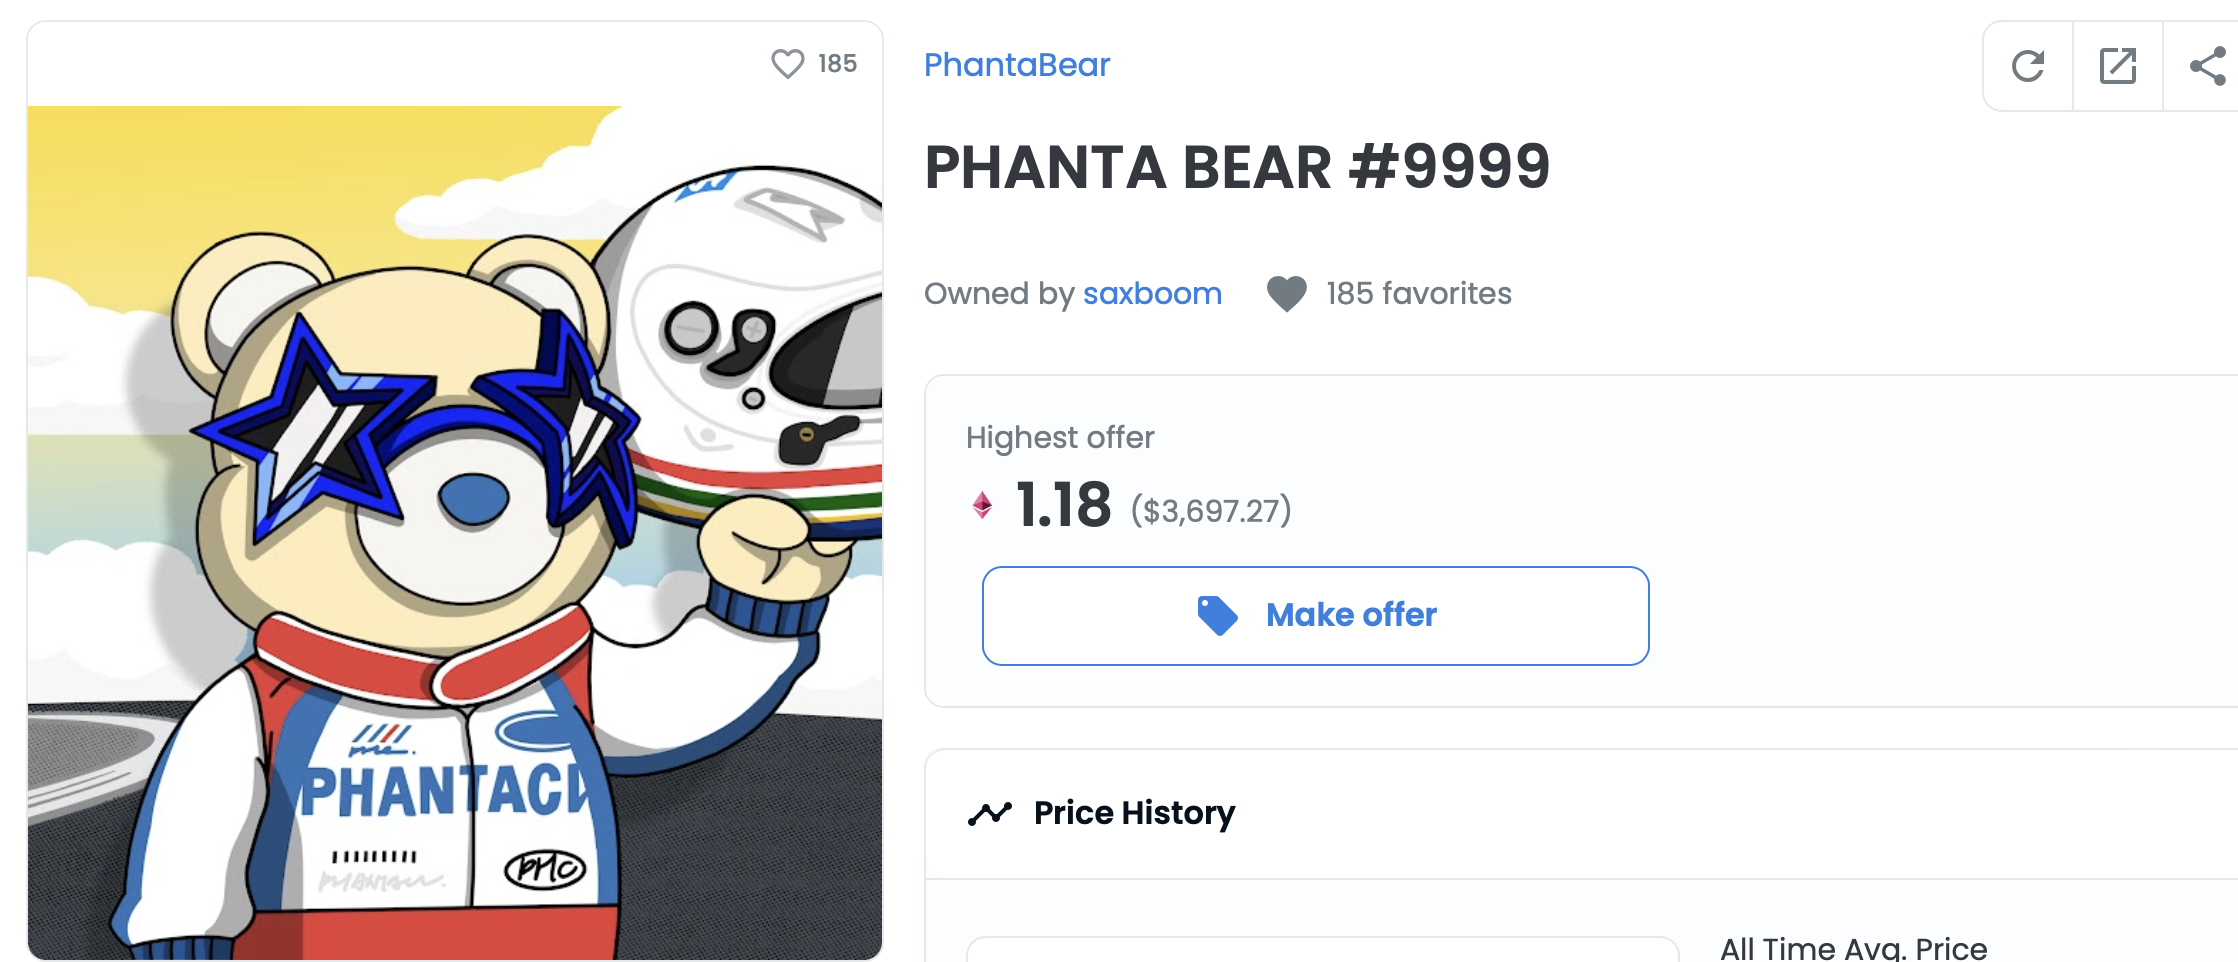Open the PhantaBear collection link
The height and width of the screenshot is (962, 2238).
(x=1016, y=65)
